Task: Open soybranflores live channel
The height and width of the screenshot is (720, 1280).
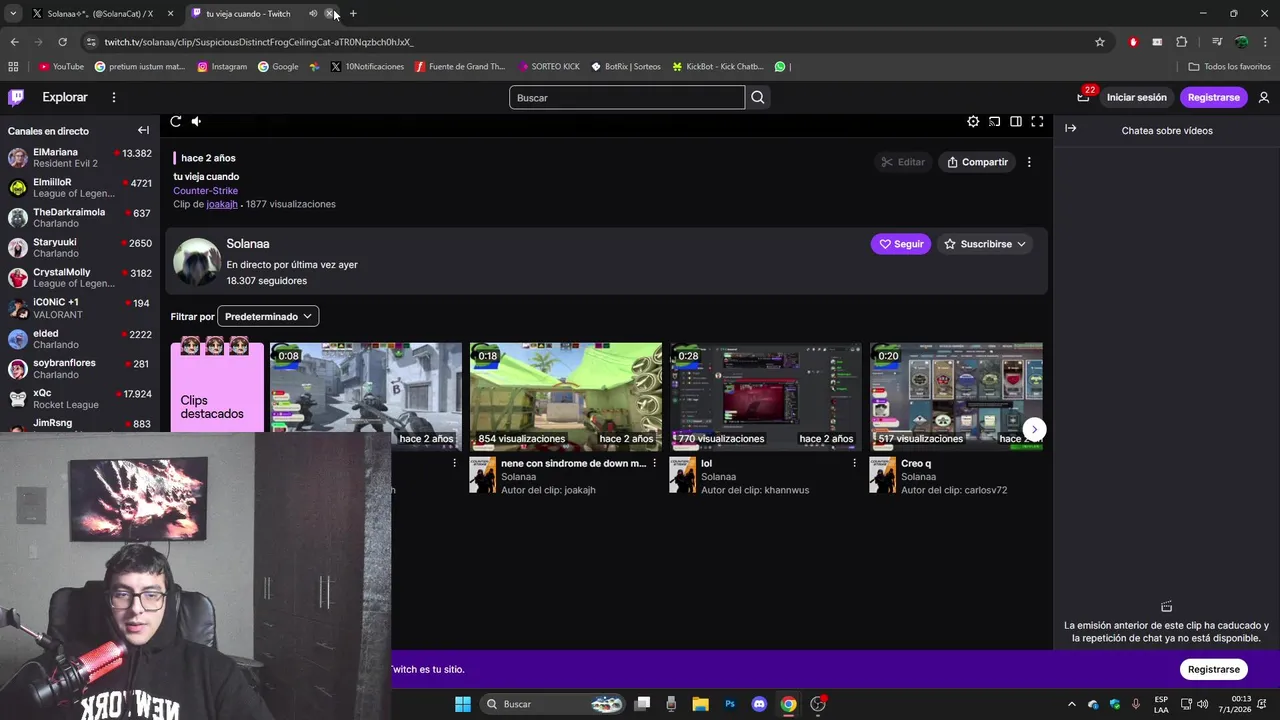Action: pos(80,369)
